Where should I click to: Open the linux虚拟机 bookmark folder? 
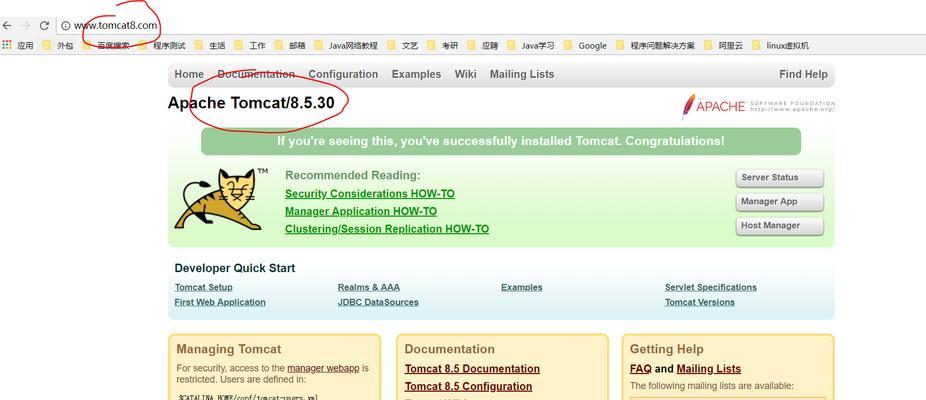(x=780, y=45)
